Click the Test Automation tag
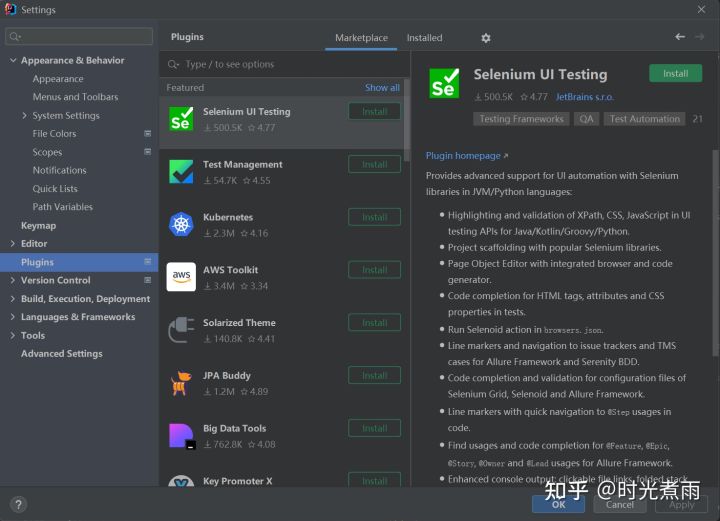The image size is (720, 521). (x=644, y=119)
